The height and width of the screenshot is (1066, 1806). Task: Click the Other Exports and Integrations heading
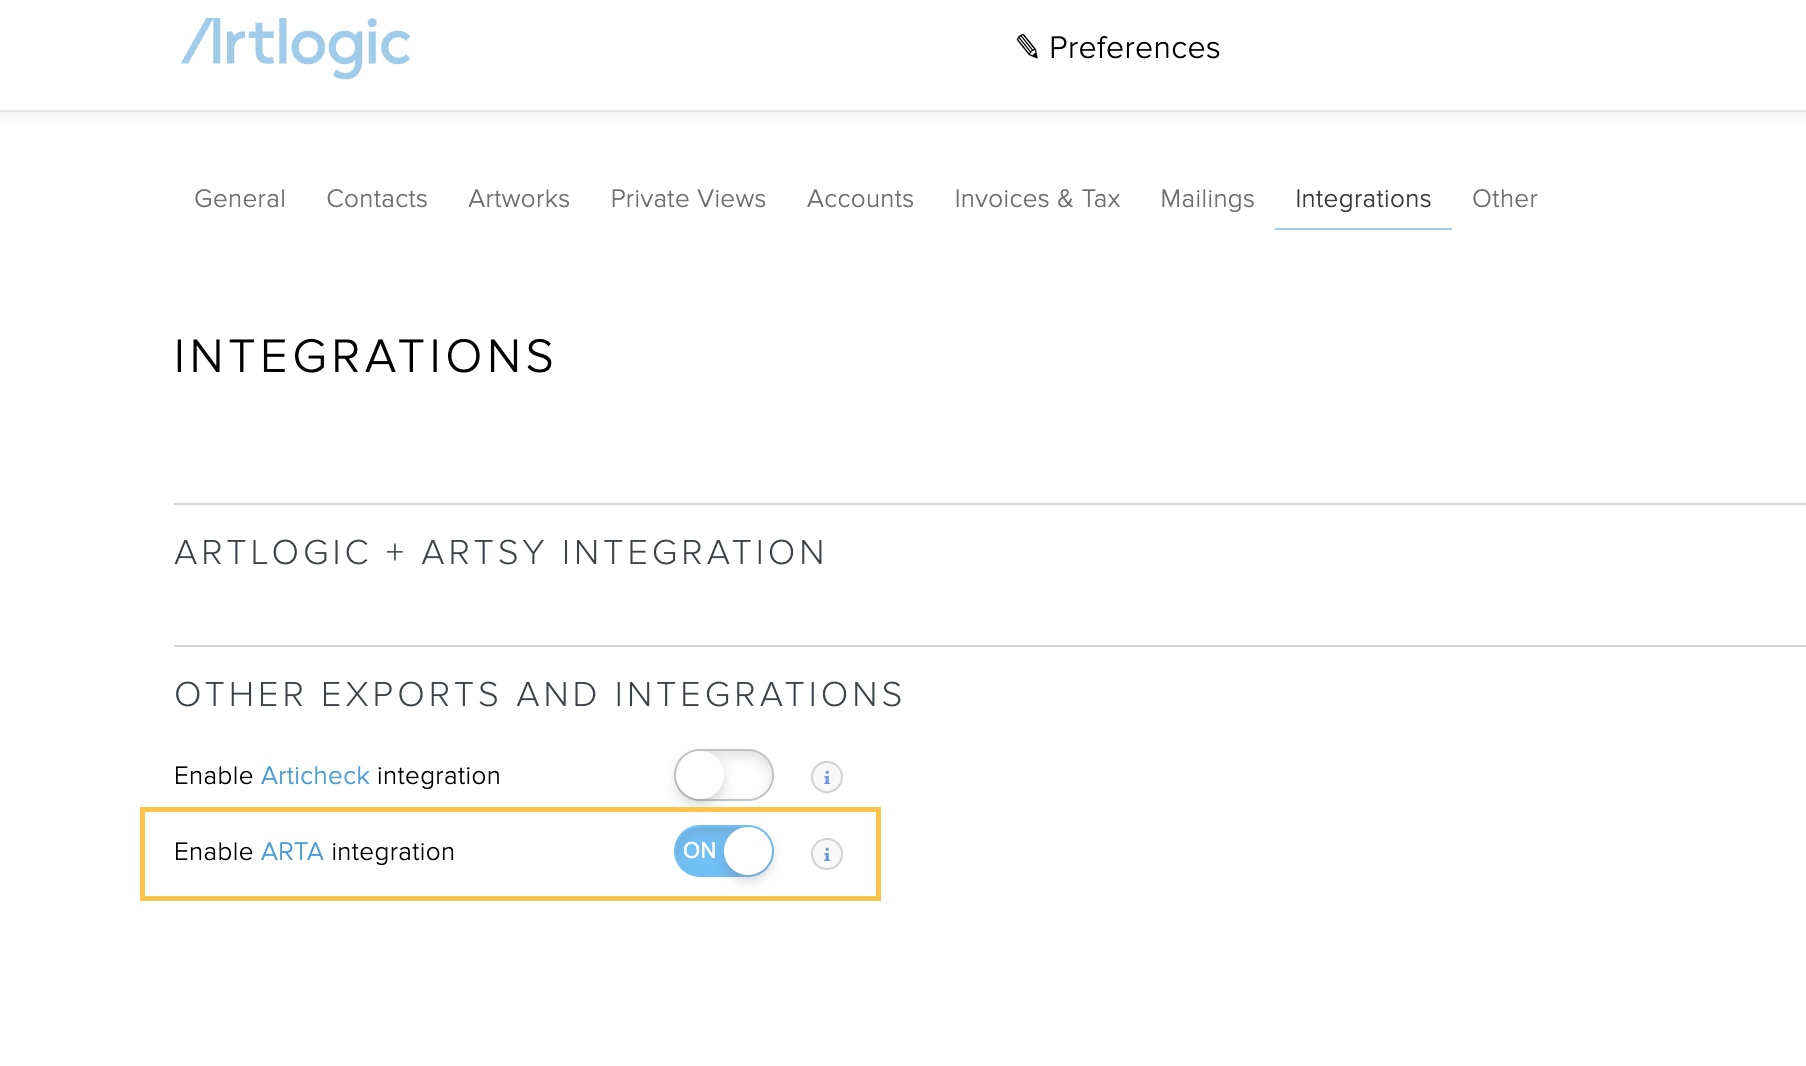[x=539, y=695]
